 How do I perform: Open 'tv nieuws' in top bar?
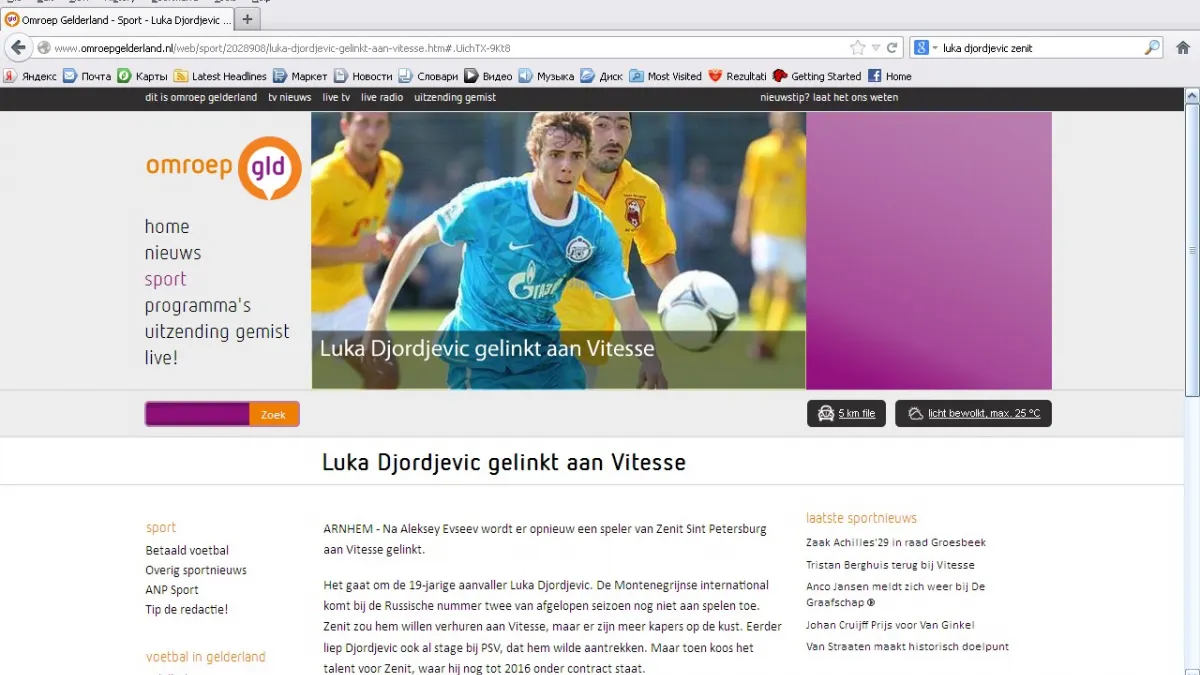tap(289, 98)
